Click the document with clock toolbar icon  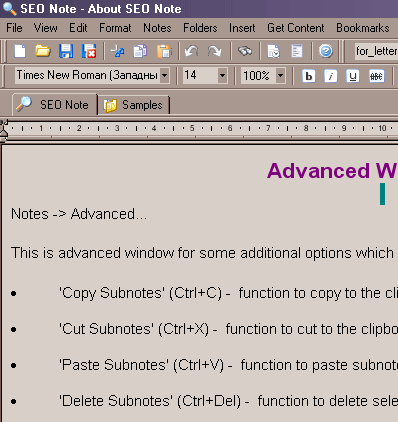coord(273,51)
